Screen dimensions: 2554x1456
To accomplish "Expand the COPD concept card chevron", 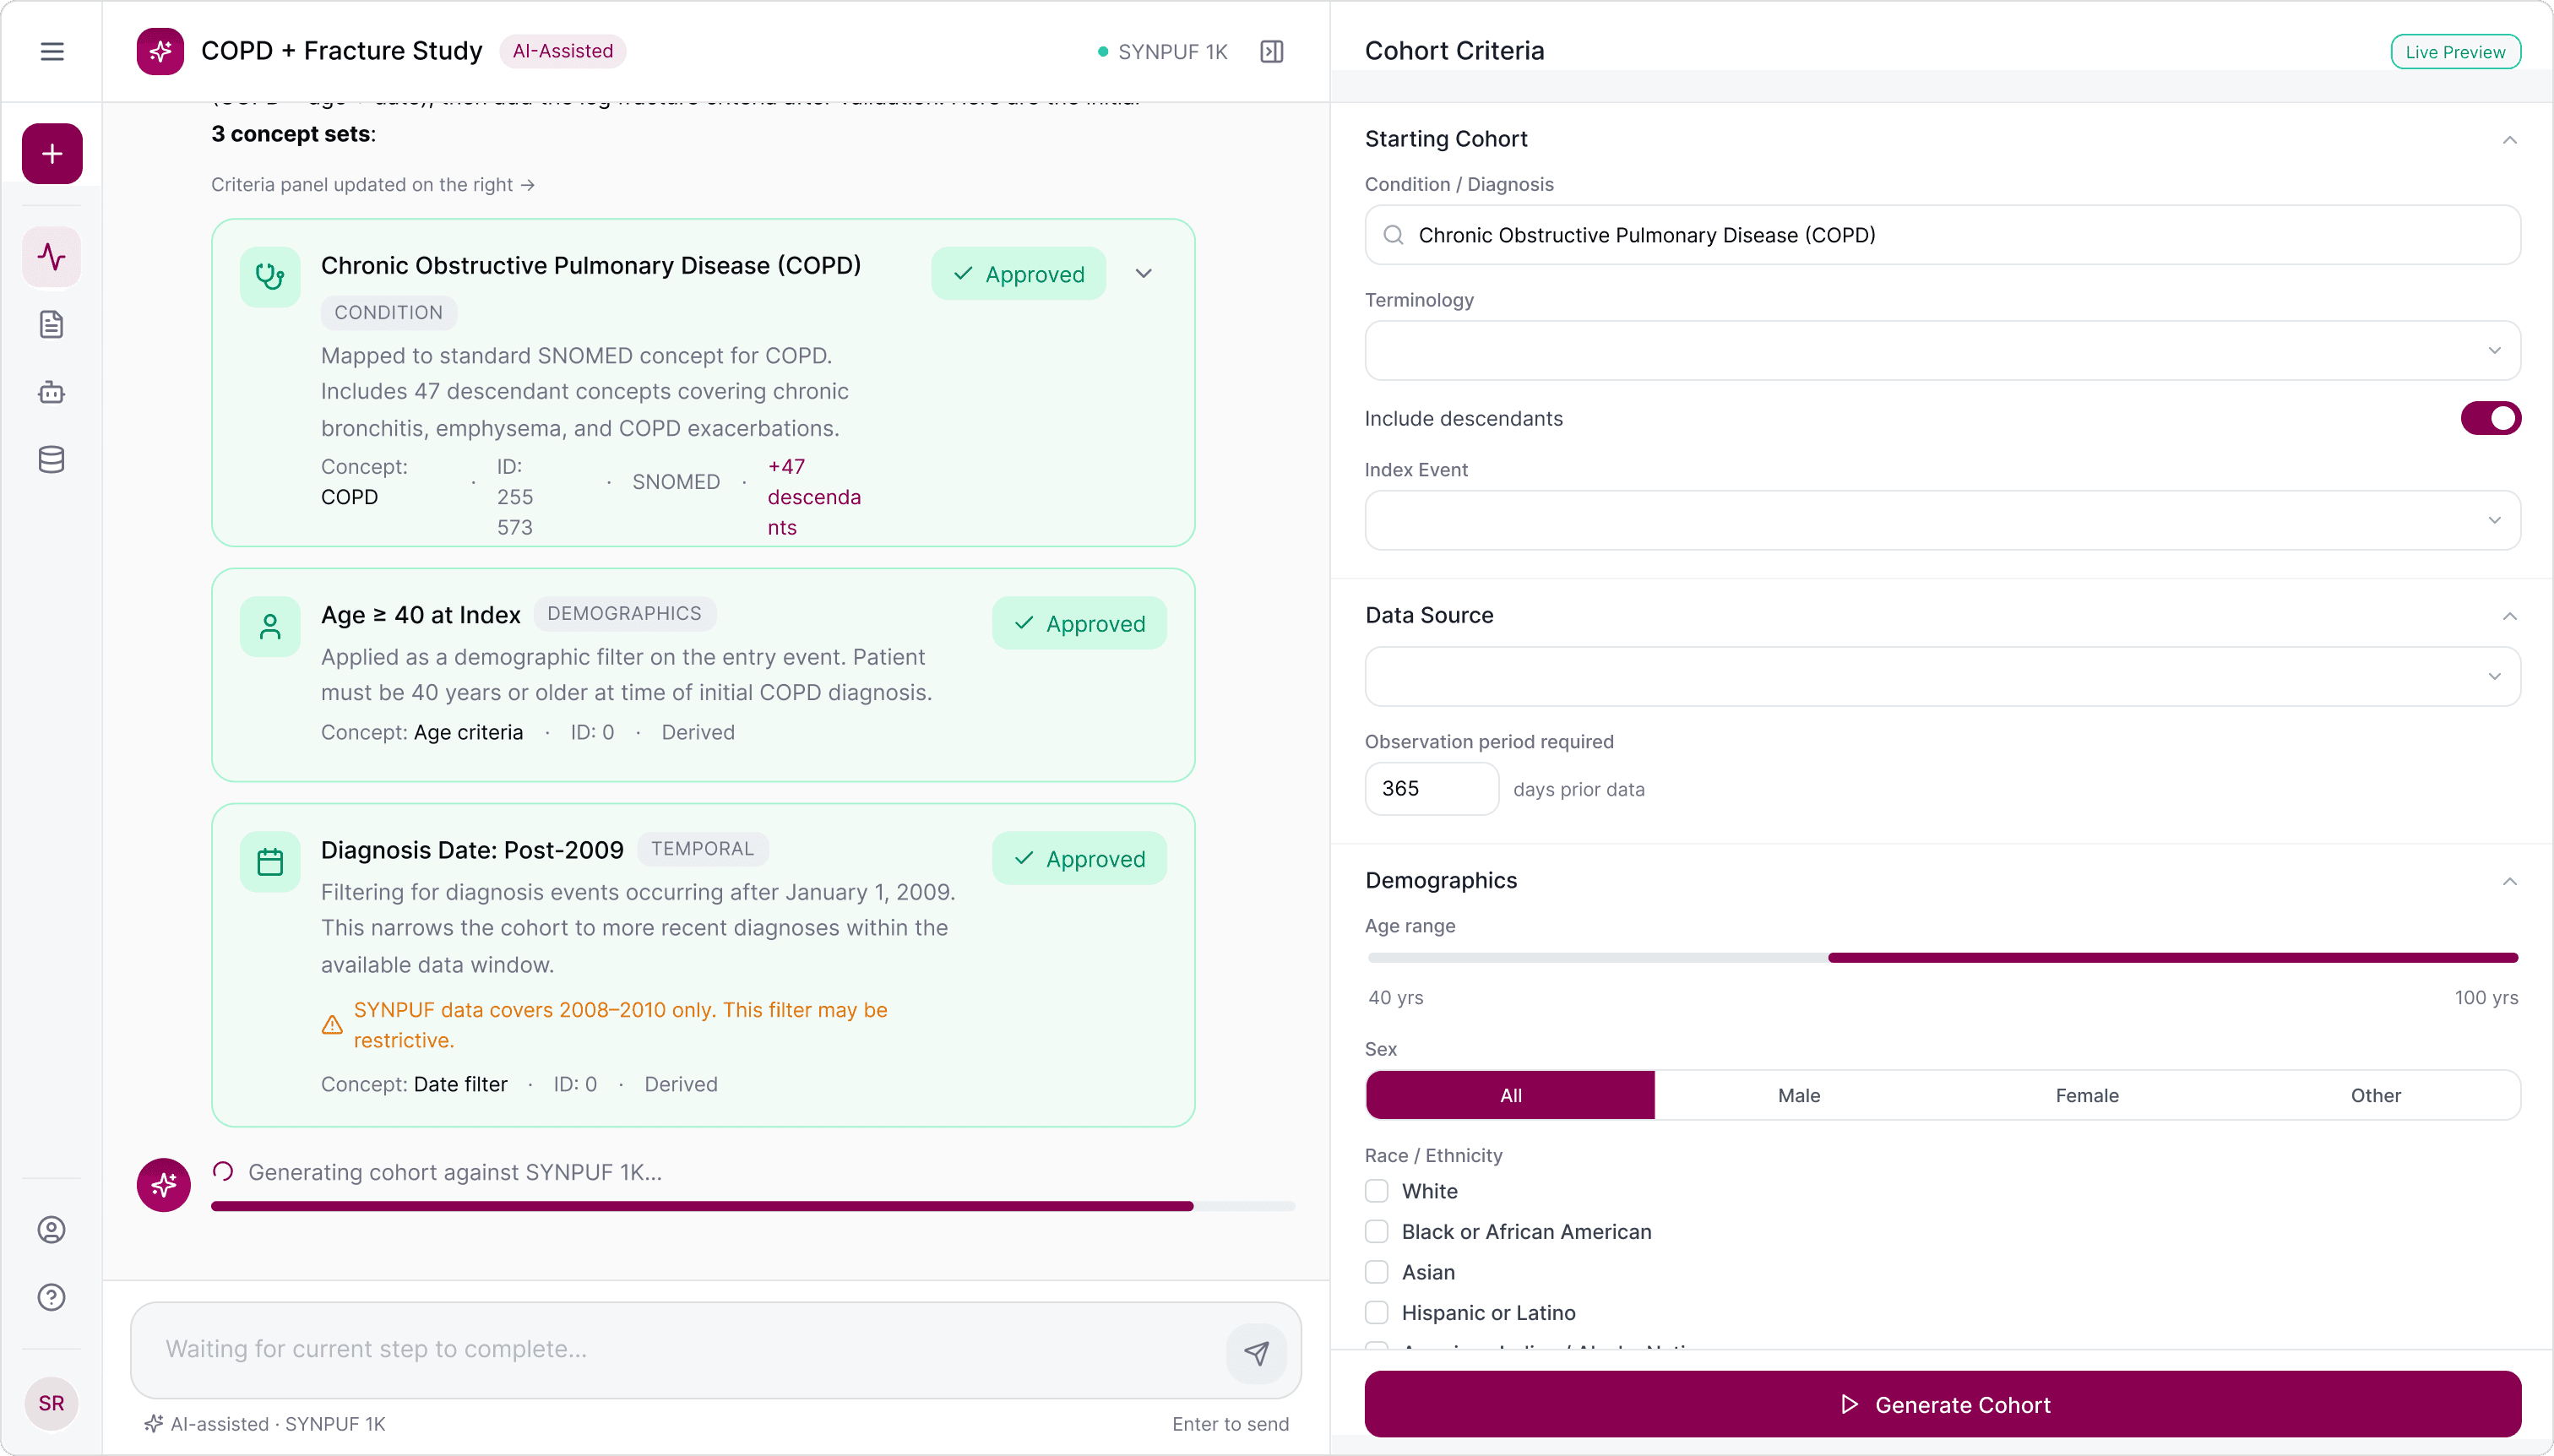I will [x=1144, y=274].
